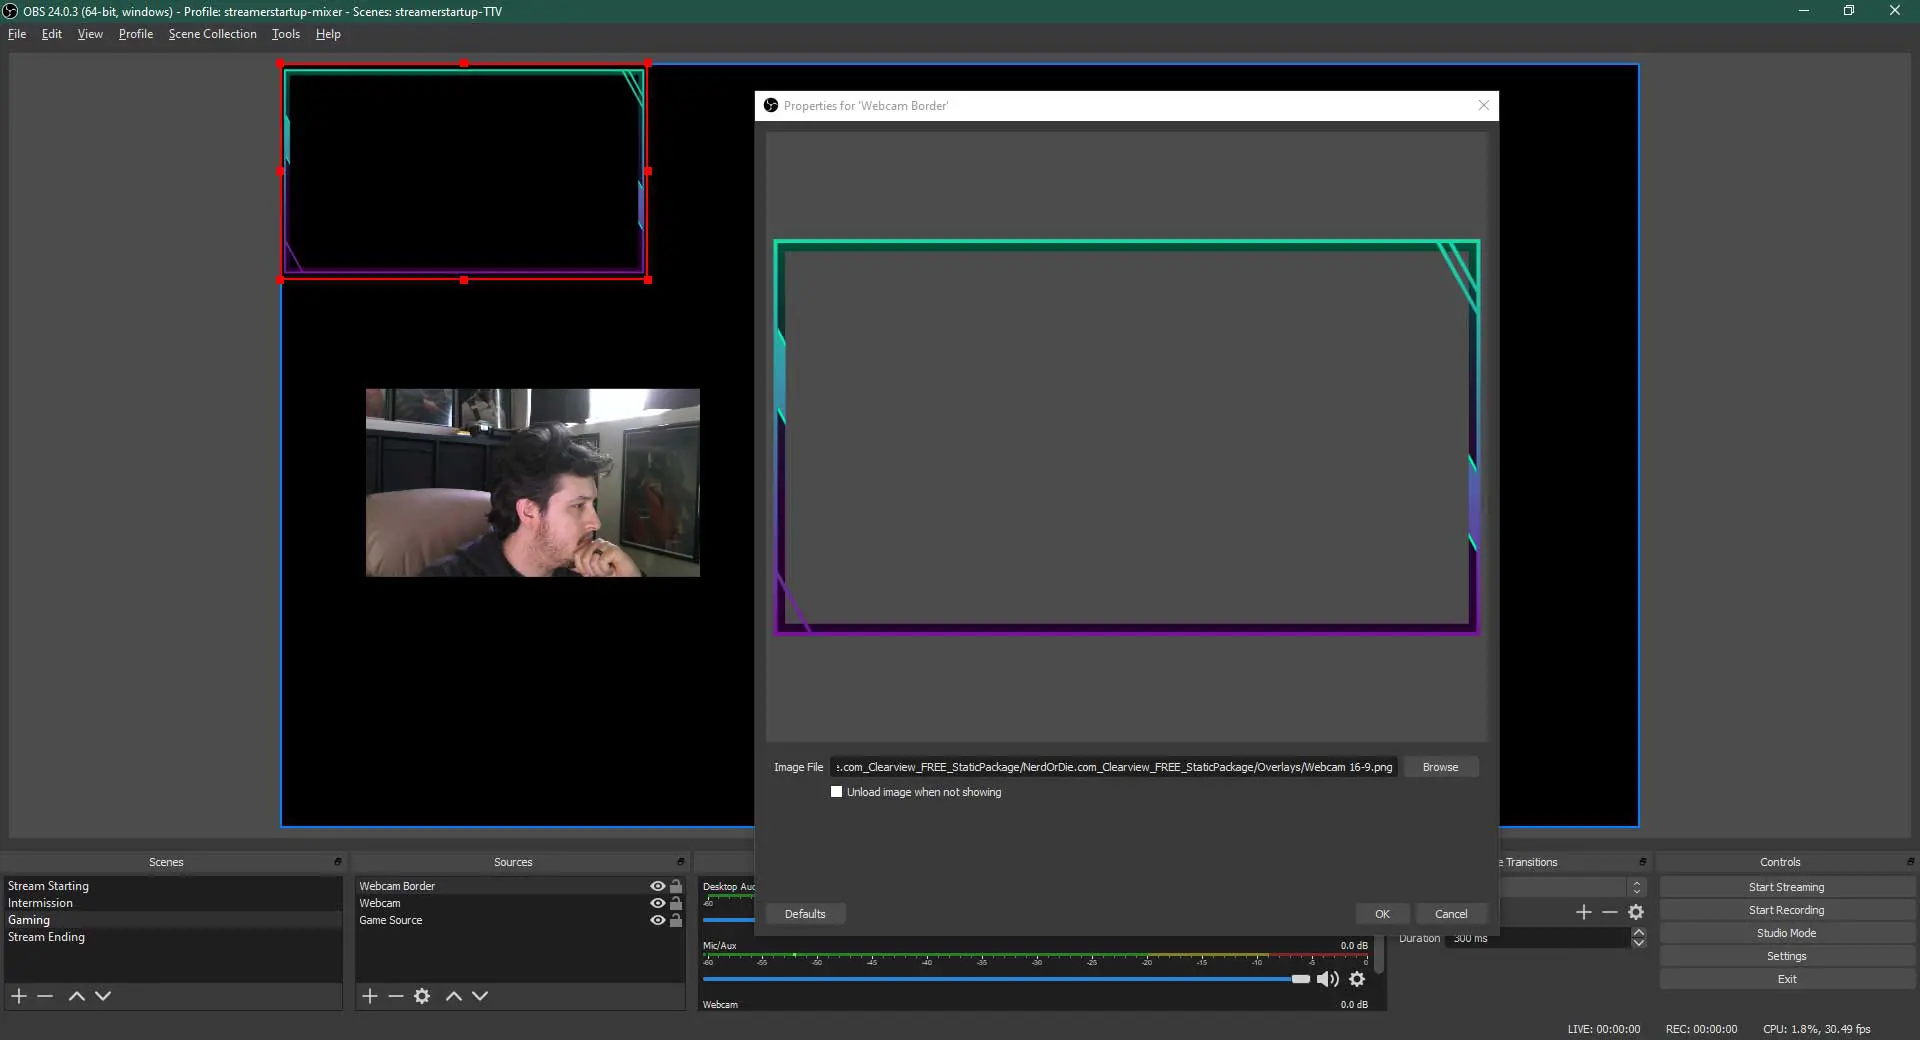
Task: Open the Edit menu
Action: 52,34
